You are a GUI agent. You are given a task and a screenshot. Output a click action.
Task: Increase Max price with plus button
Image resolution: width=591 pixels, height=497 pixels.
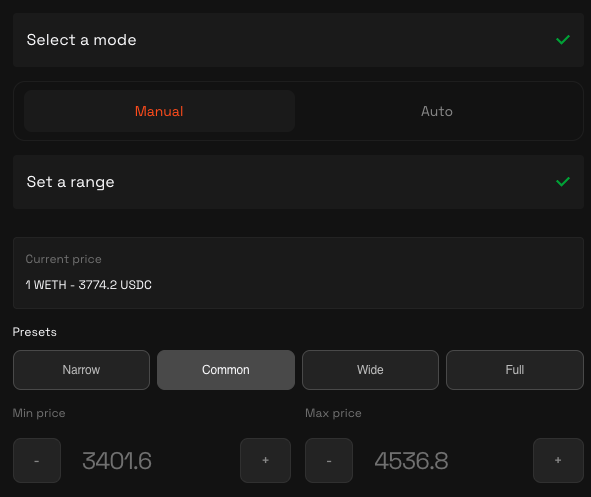tap(558, 460)
